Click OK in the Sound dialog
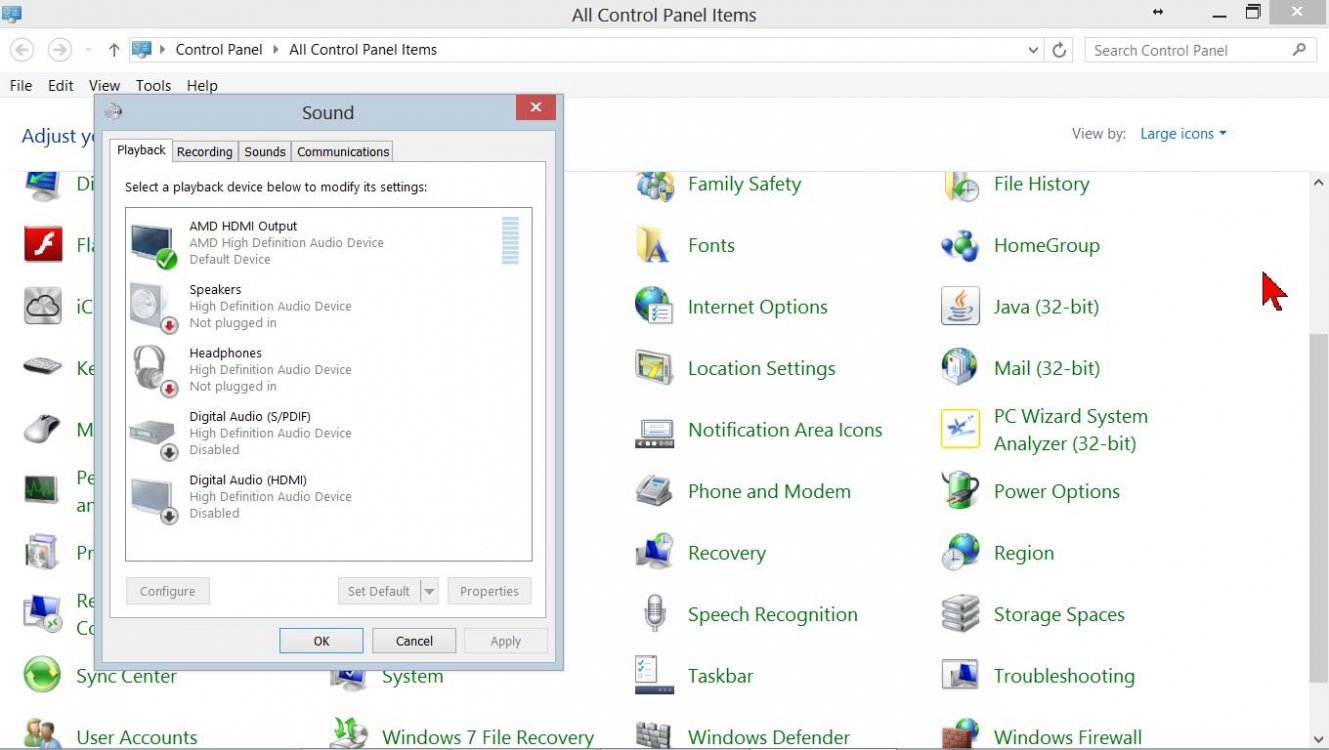 tap(321, 640)
